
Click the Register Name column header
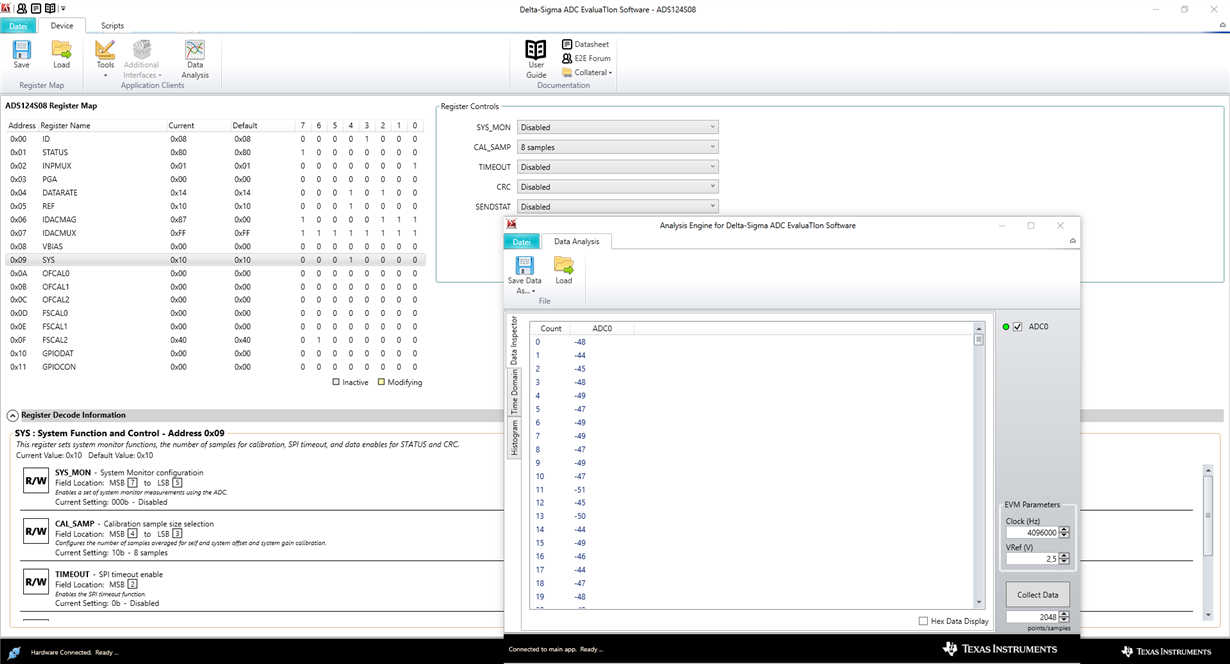(x=103, y=126)
